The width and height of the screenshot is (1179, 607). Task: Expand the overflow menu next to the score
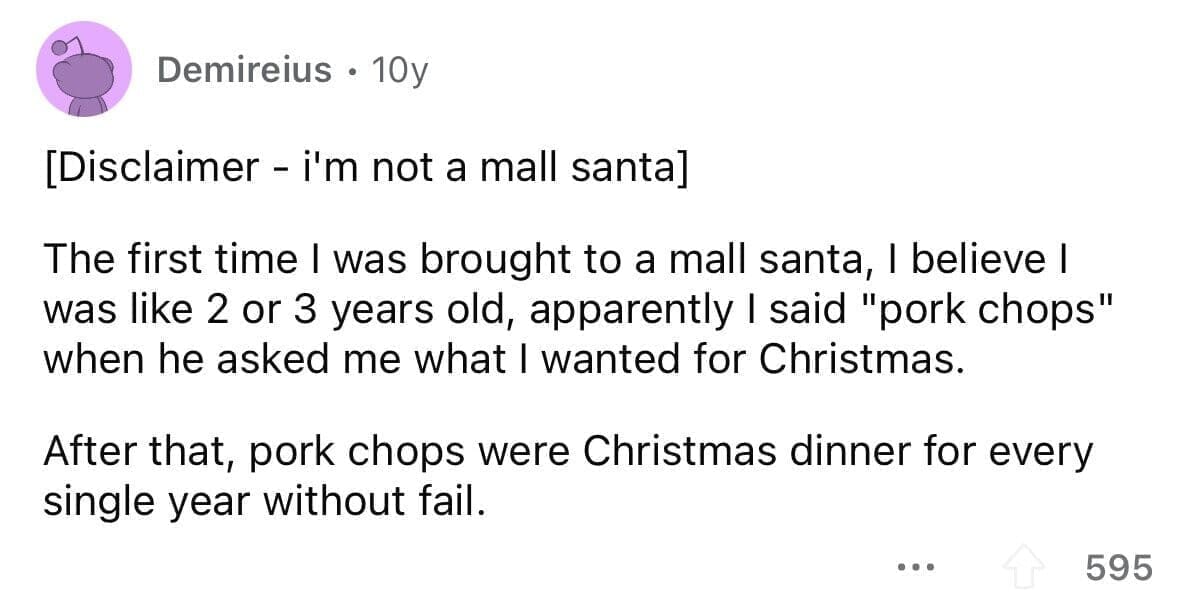(x=915, y=566)
